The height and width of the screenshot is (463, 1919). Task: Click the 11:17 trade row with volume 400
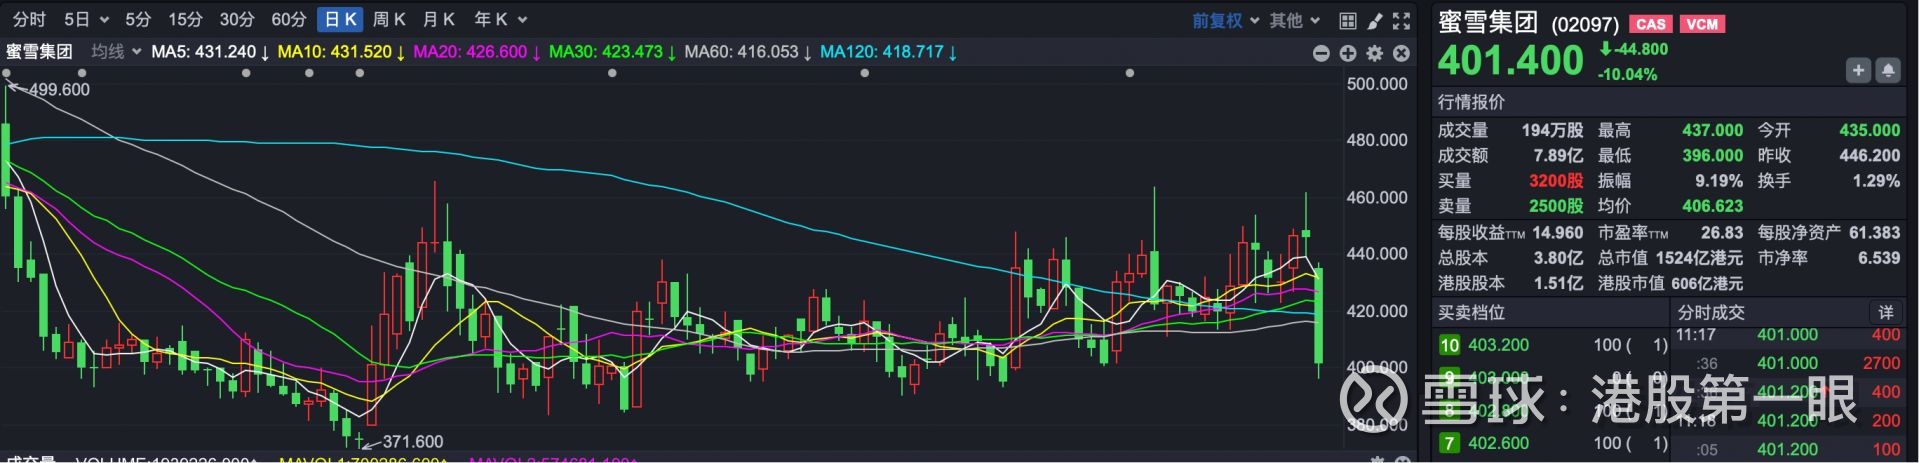coord(1788,335)
